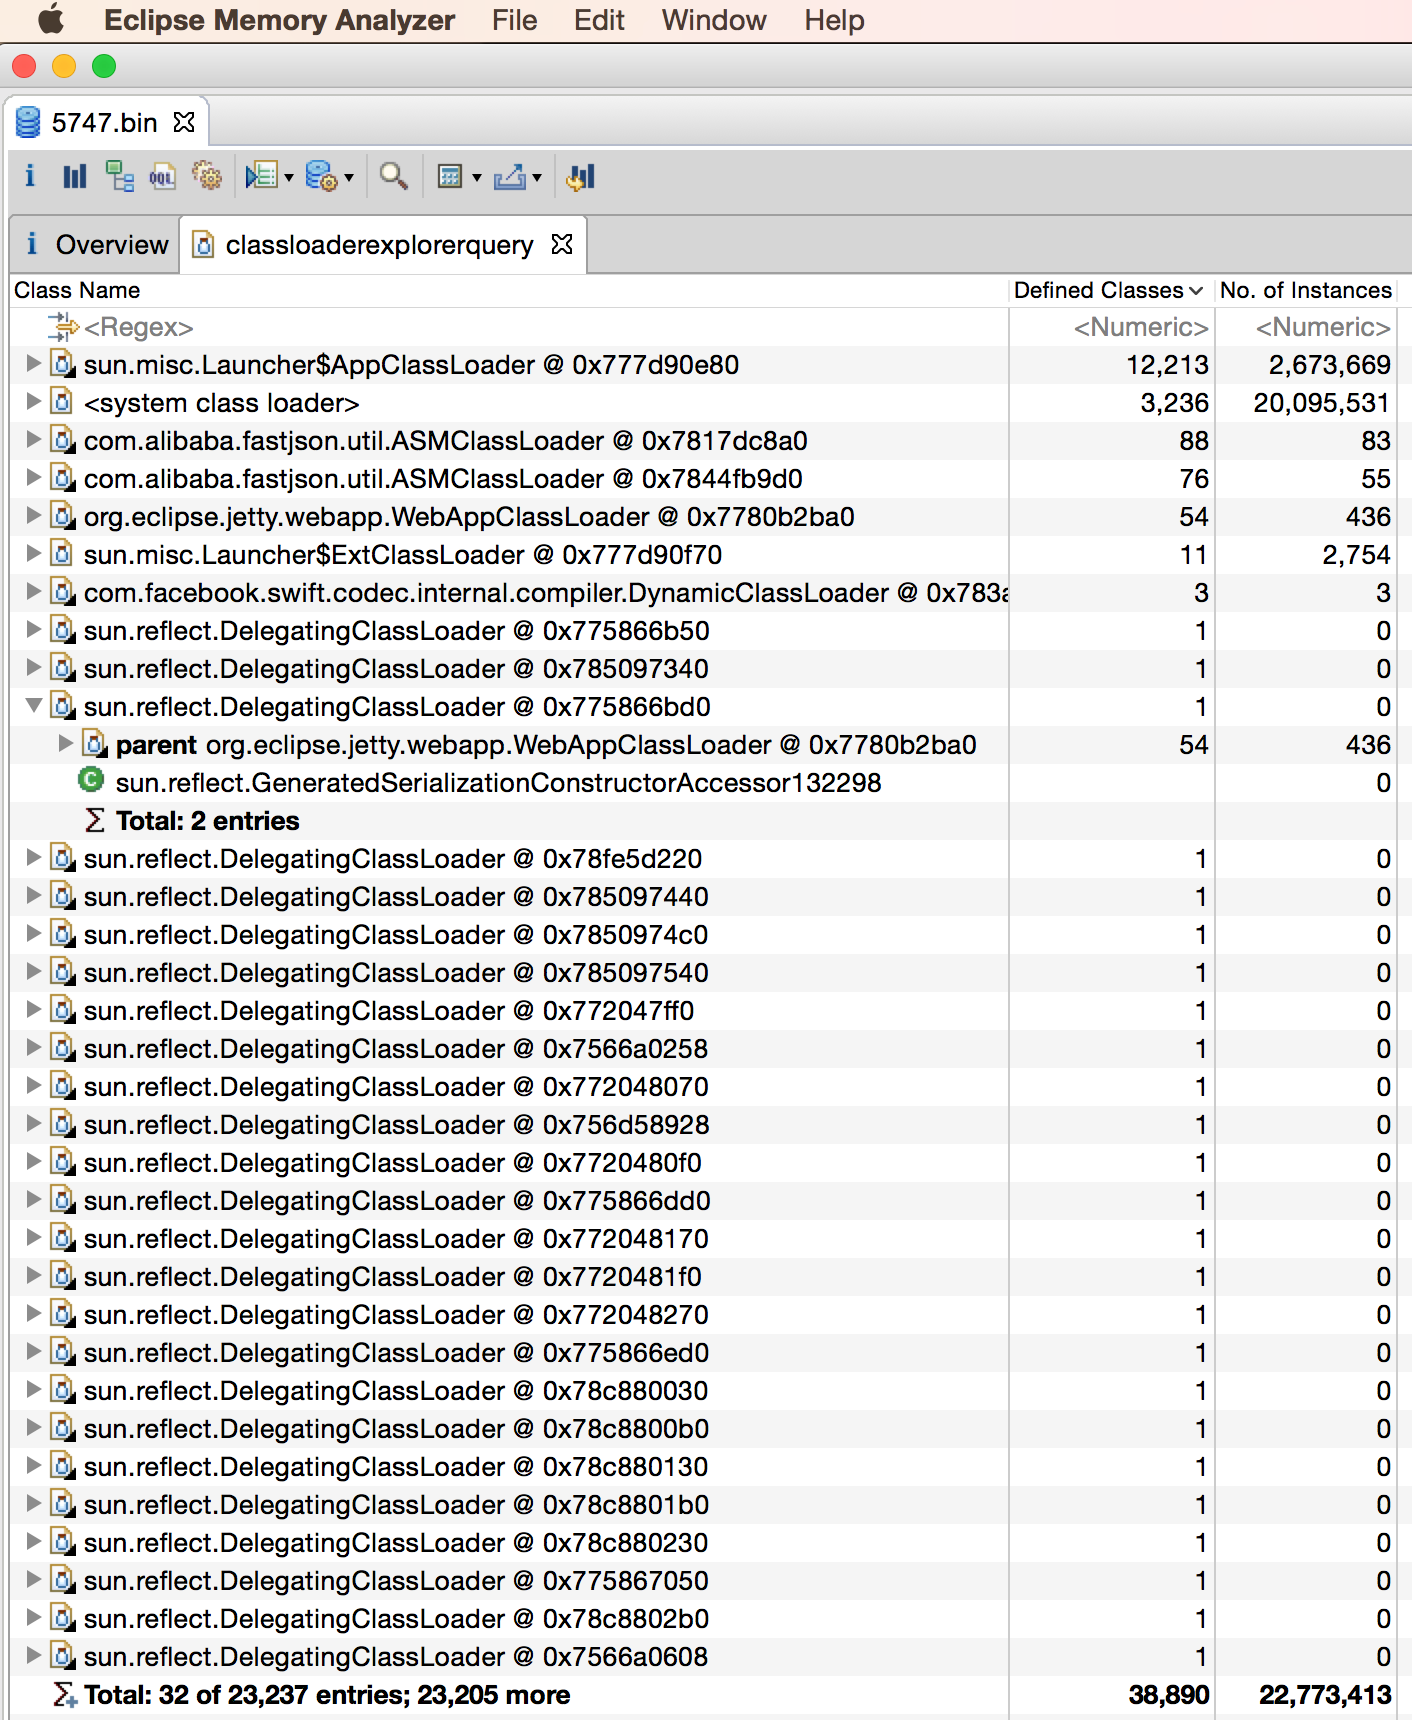
Task: Expand DynamicClassLoader @ 0x783a row
Action: click(33, 592)
